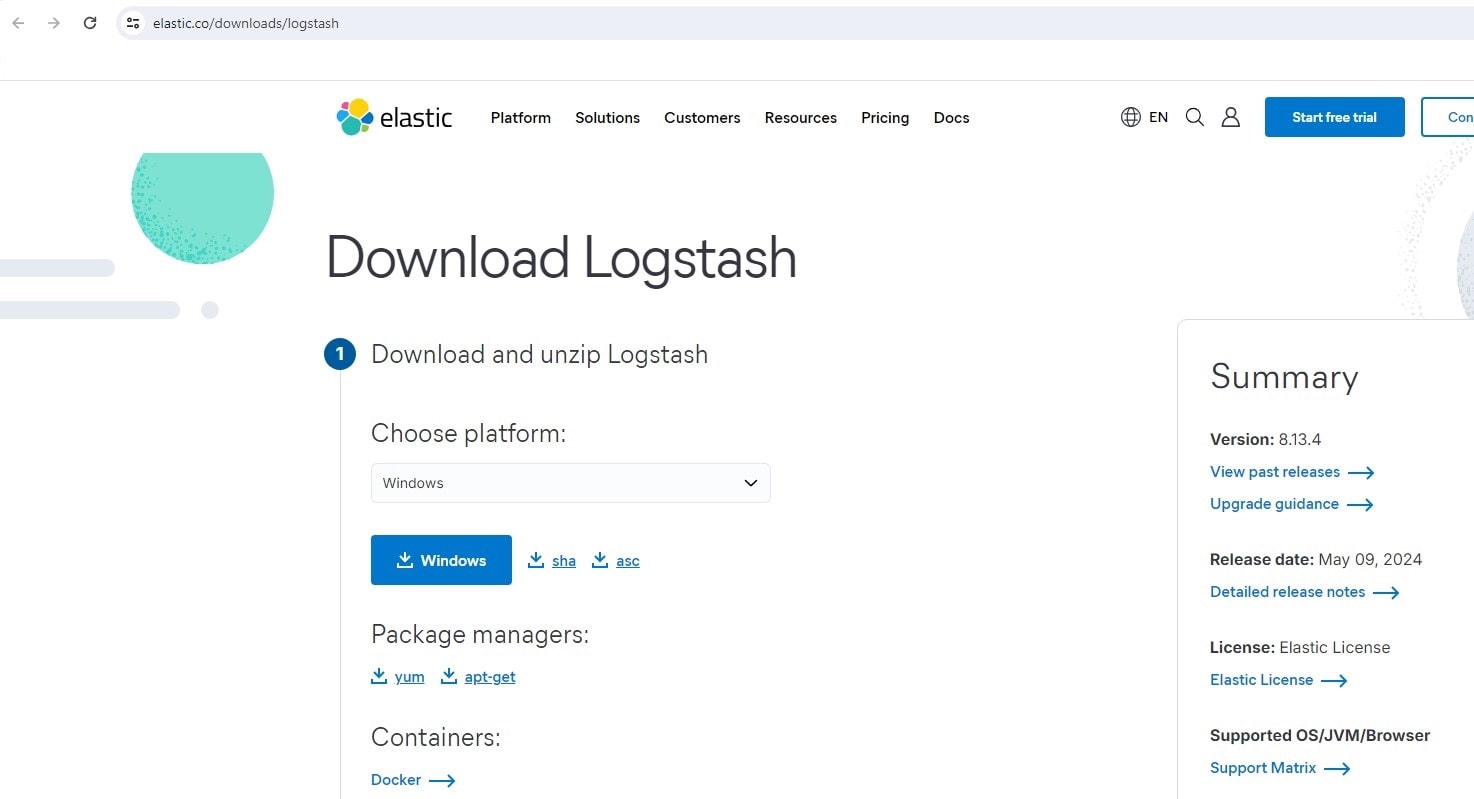Open Detailed release notes link

1287,592
